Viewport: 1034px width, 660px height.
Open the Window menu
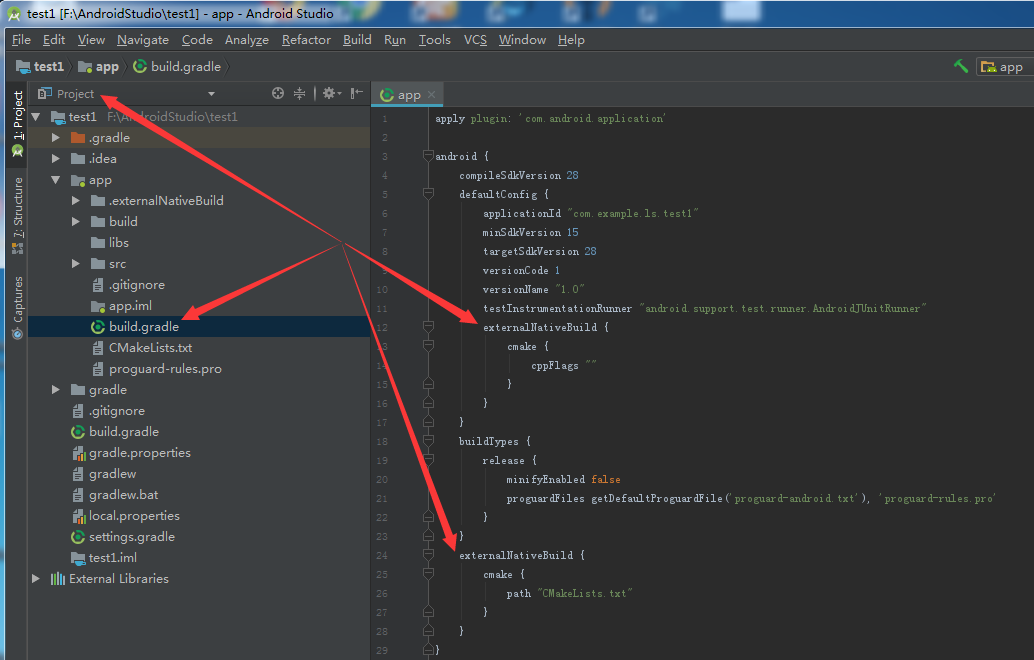tap(522, 40)
